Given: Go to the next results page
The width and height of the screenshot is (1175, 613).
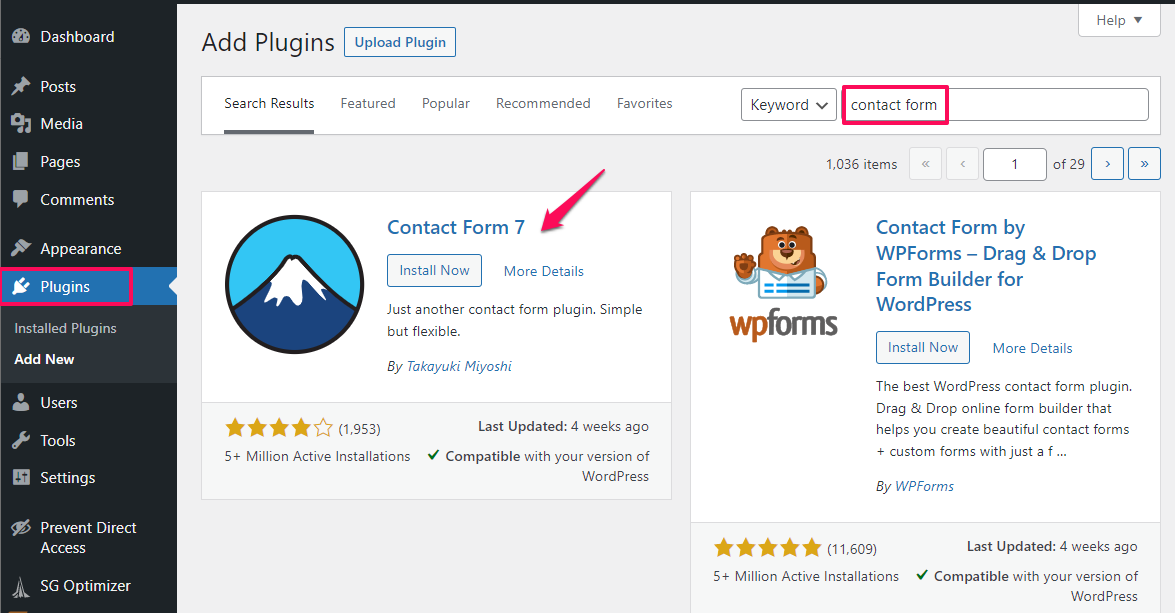Looking at the screenshot, I should [1108, 164].
